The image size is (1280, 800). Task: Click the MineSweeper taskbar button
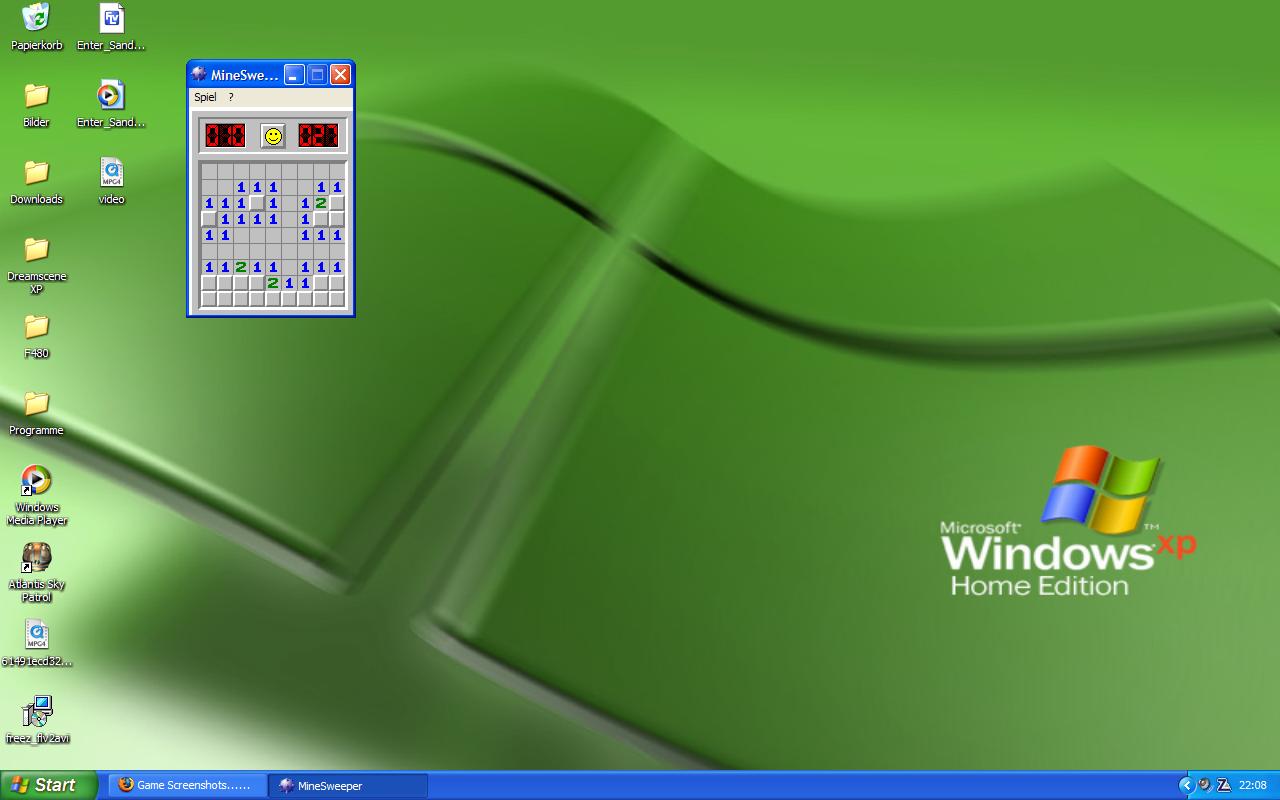click(x=348, y=785)
